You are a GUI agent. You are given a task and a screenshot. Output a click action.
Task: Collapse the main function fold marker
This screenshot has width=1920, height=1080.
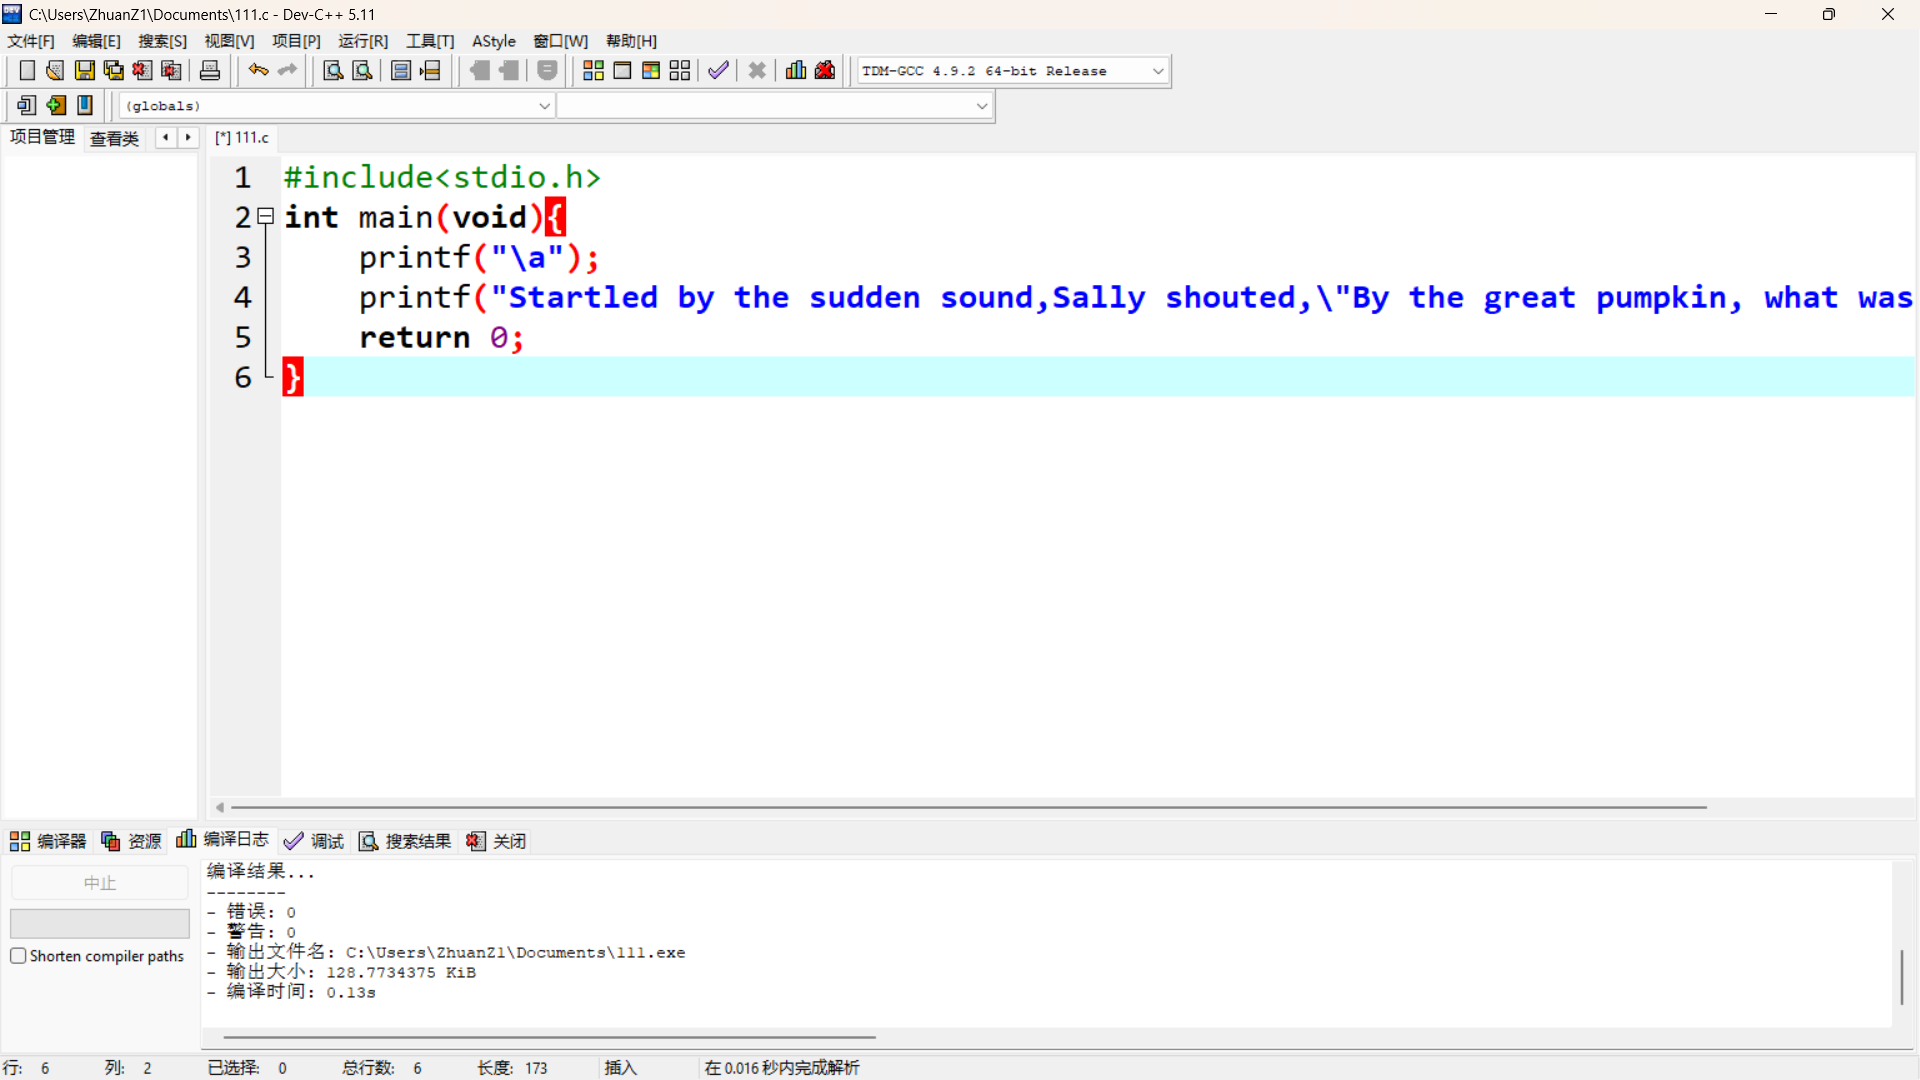pyautogui.click(x=266, y=216)
